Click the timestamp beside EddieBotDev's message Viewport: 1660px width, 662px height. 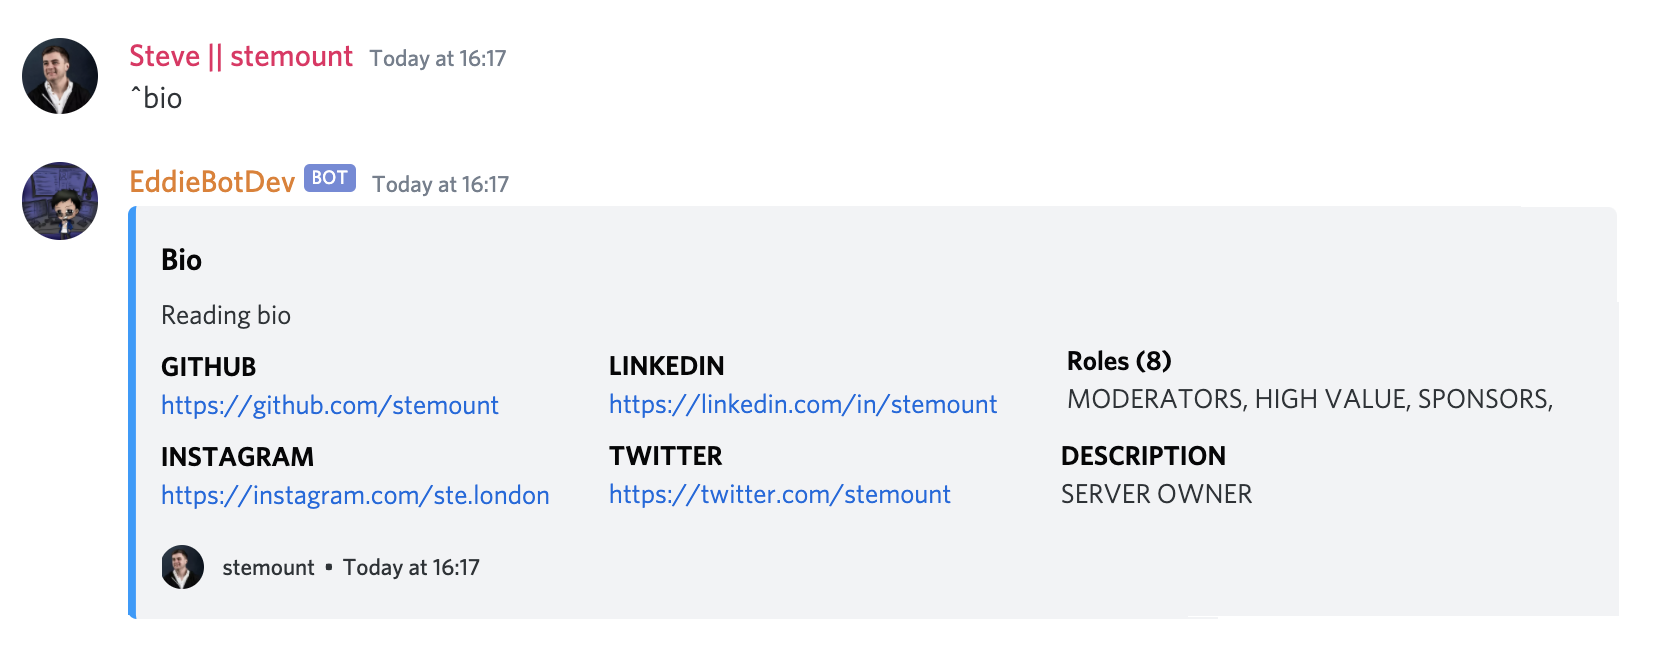point(441,185)
